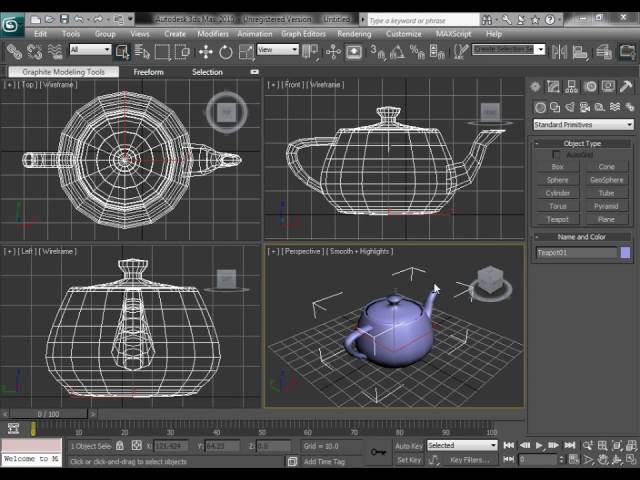Open the Rendering menu
This screenshot has width=640, height=480.
pos(354,34)
